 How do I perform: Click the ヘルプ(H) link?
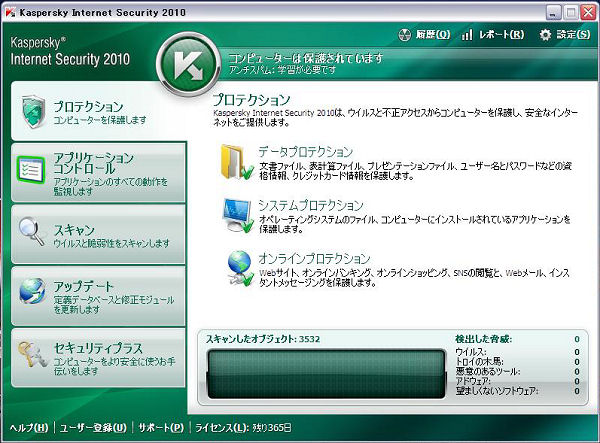(x=29, y=428)
